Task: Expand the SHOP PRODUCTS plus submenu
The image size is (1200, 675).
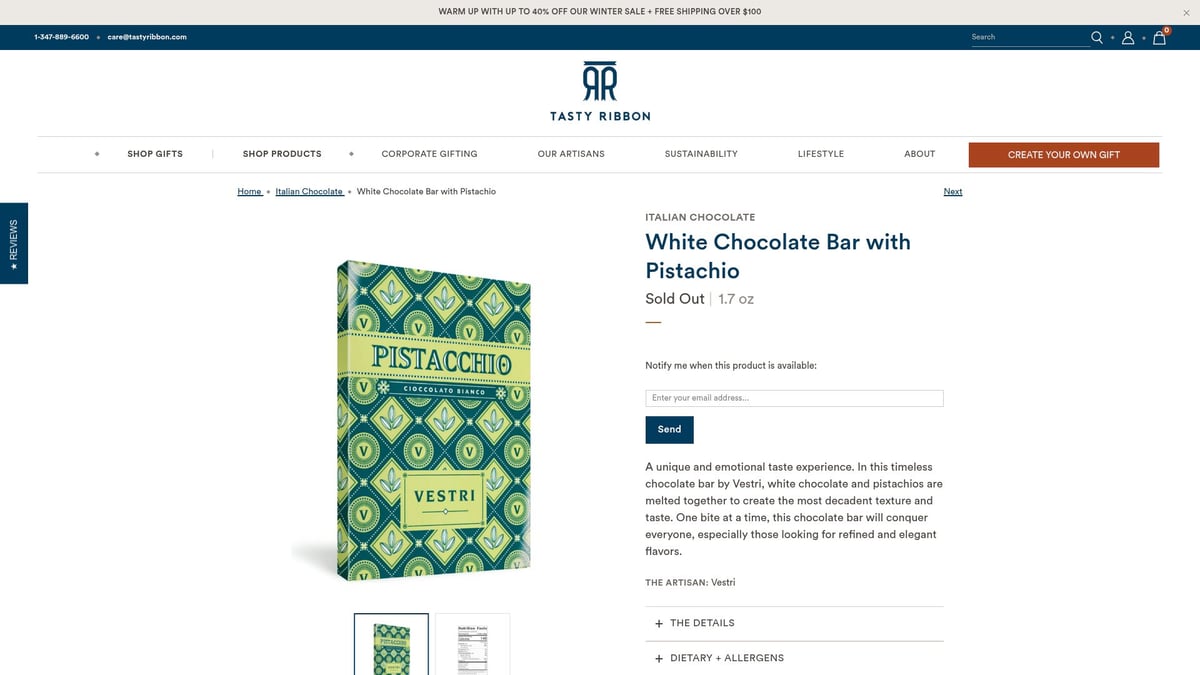Action: point(351,154)
